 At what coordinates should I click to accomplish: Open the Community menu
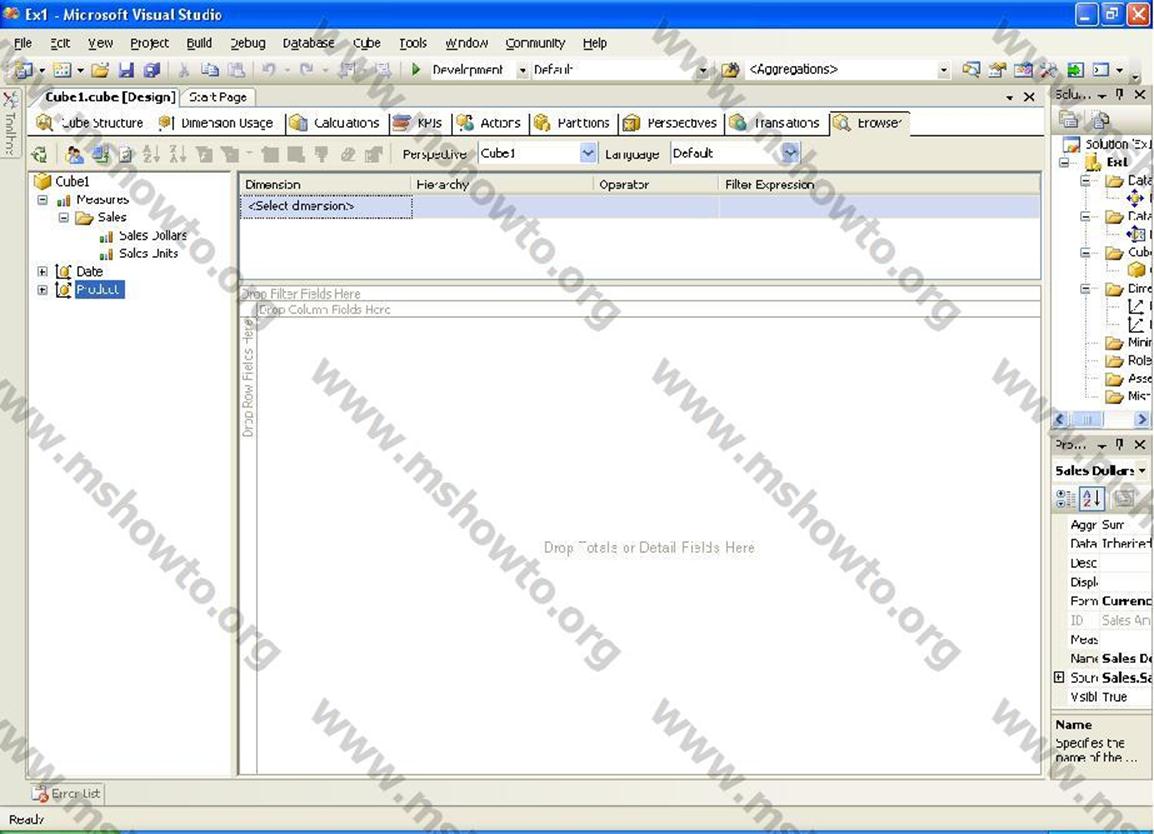point(535,43)
